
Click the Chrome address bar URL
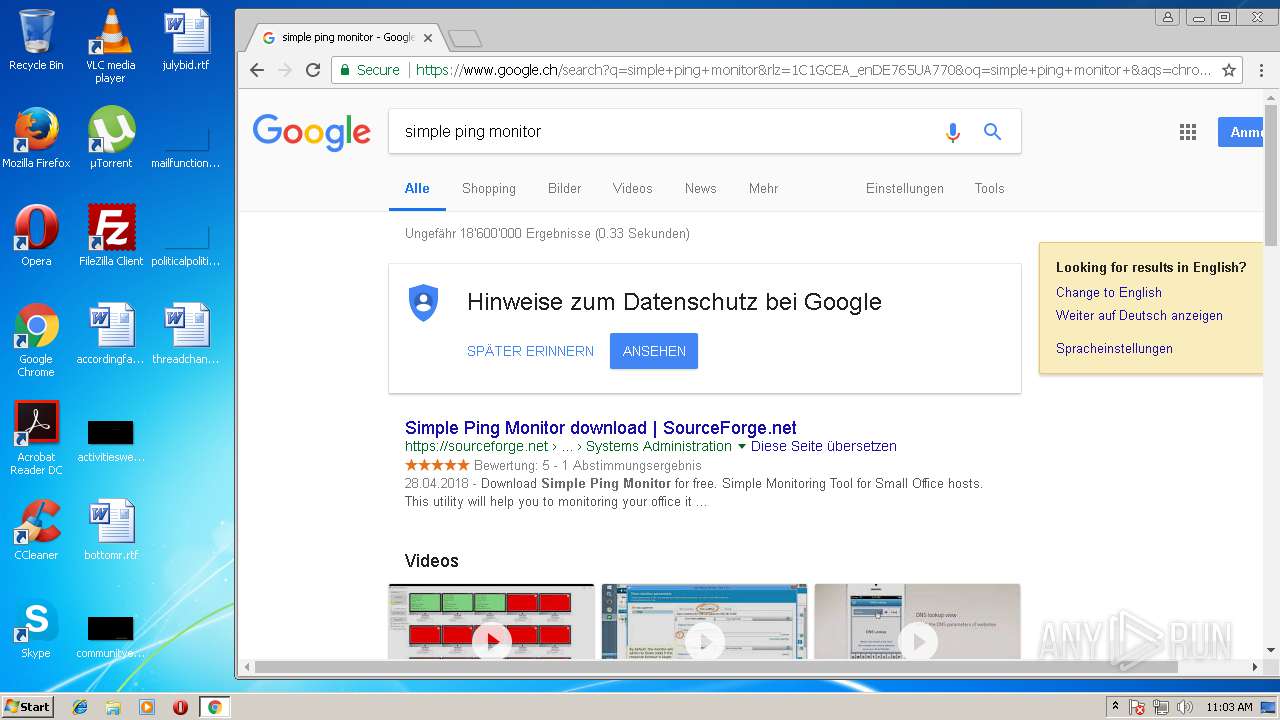click(812, 70)
